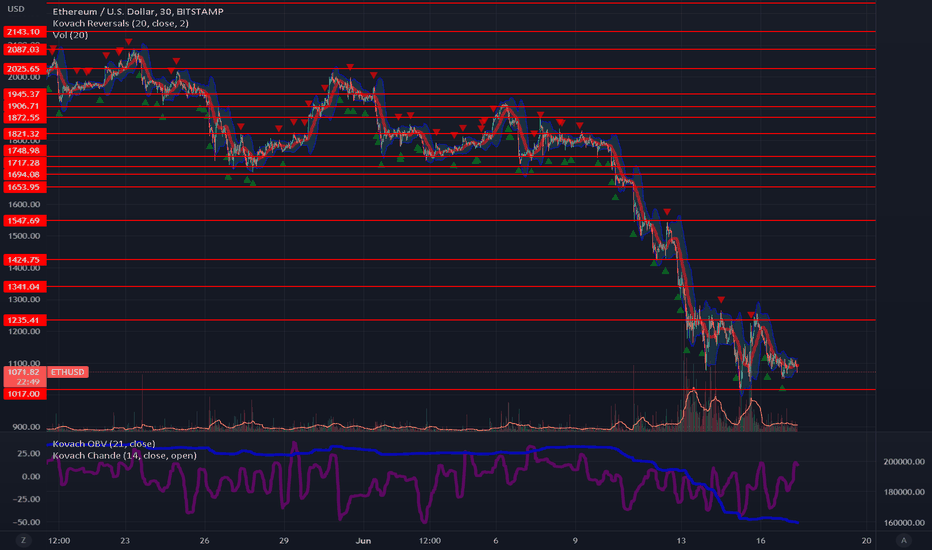Image resolution: width=932 pixels, height=550 pixels.
Task: Click the Jun label on time axis
Action: click(363, 540)
